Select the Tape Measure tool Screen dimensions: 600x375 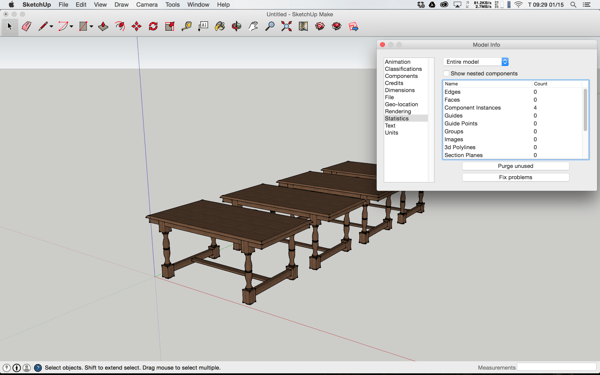[186, 26]
